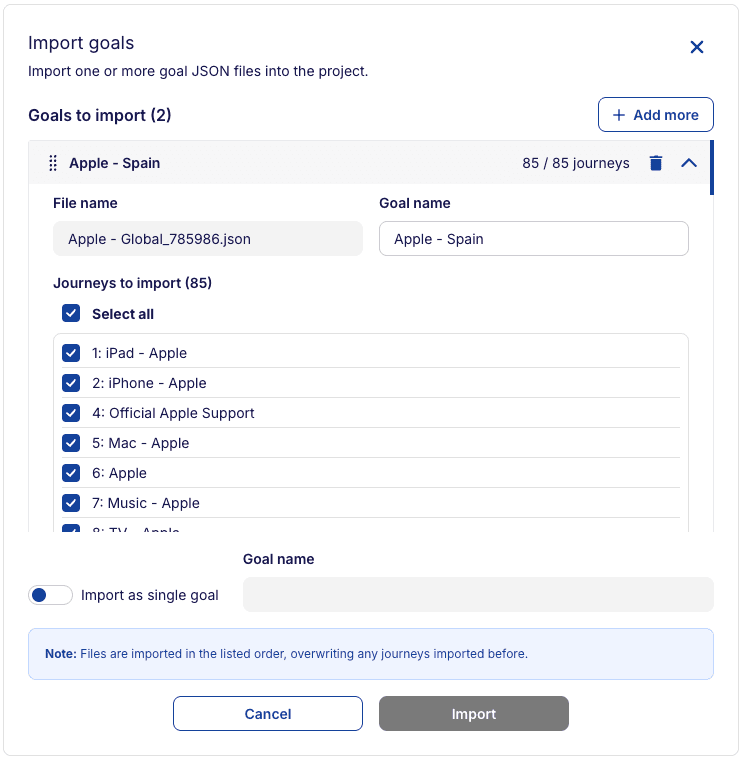Viewport: 743px width, 762px height.
Task: Close the Import goals dialog
Action: tap(696, 47)
